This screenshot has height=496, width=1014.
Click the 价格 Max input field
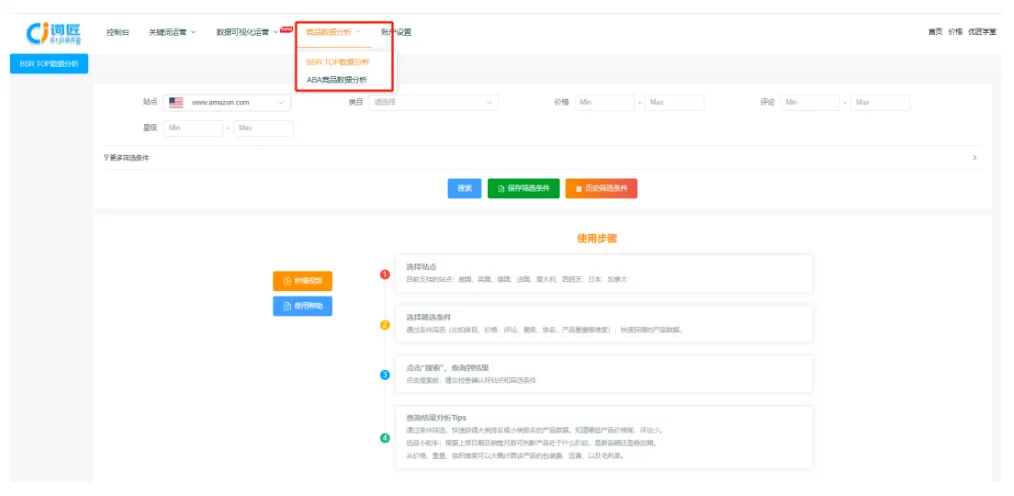click(x=674, y=102)
